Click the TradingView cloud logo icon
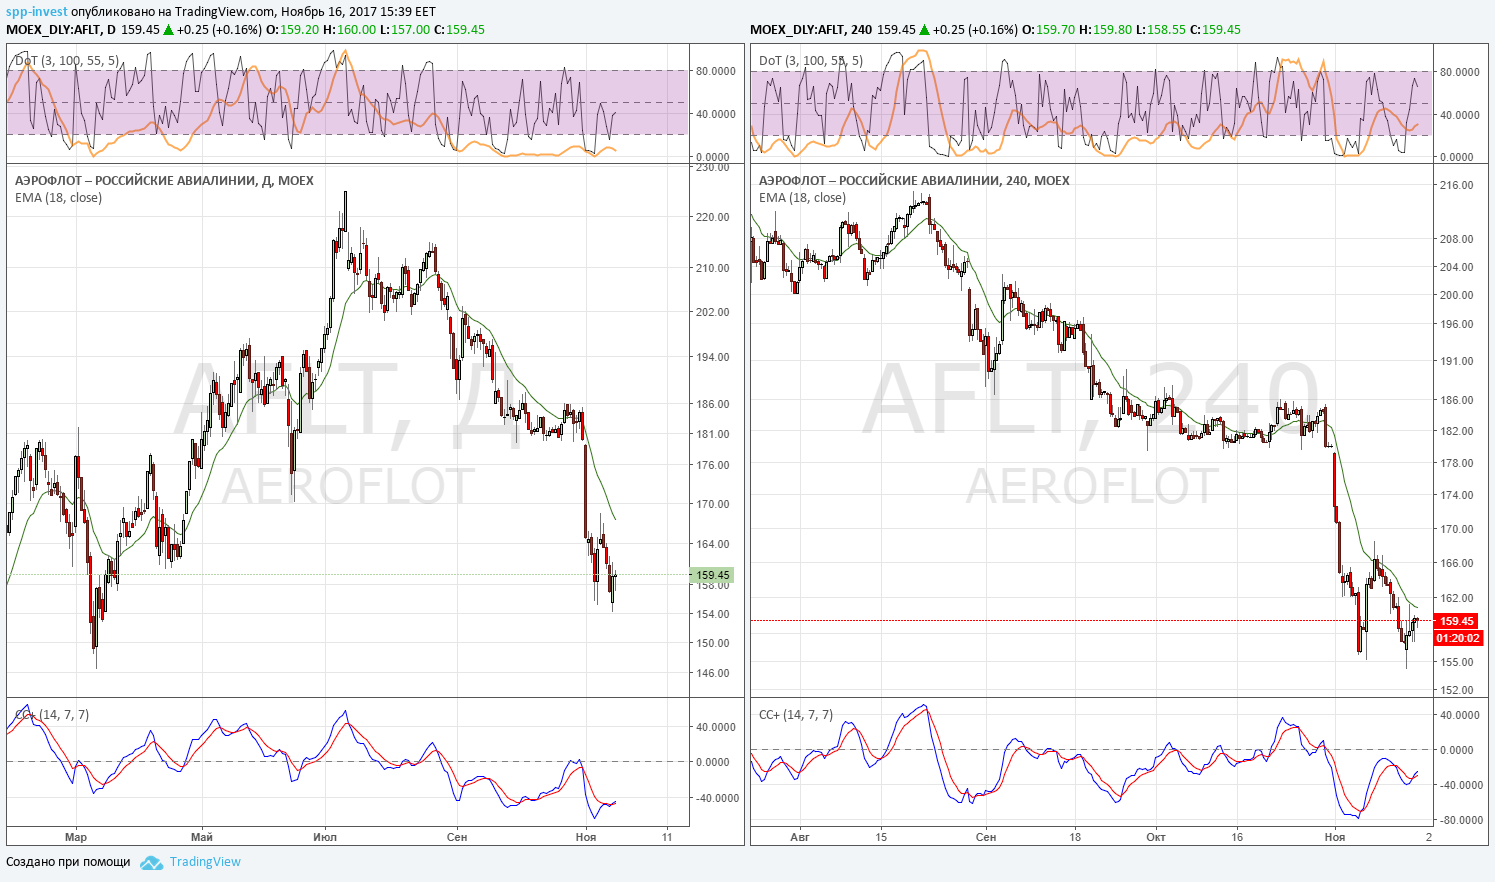Image resolution: width=1495 pixels, height=882 pixels. [x=151, y=862]
